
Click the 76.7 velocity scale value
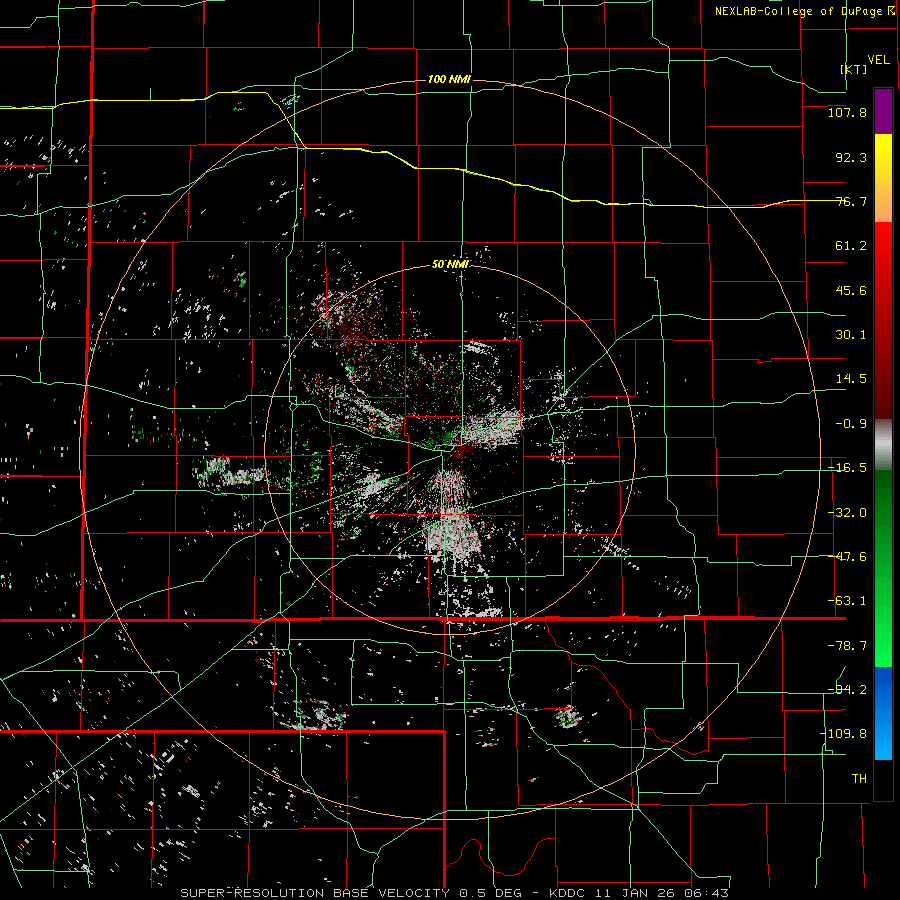point(851,201)
